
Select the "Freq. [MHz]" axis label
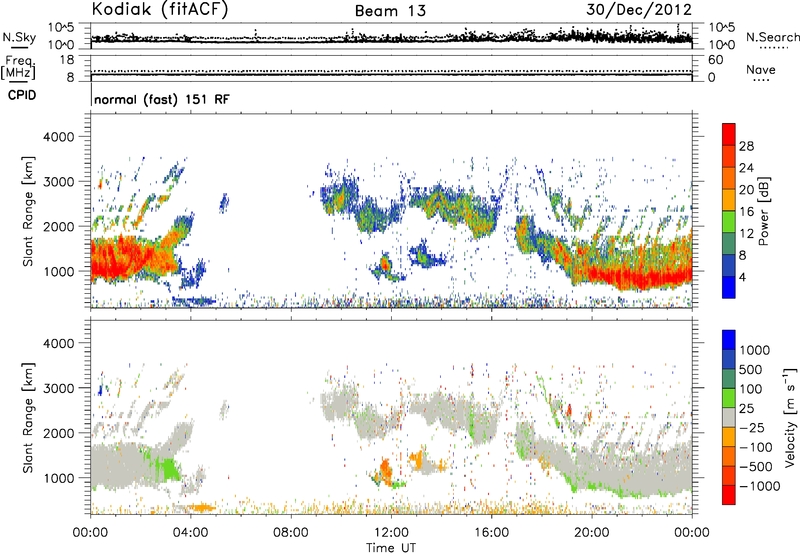click(x=18, y=68)
